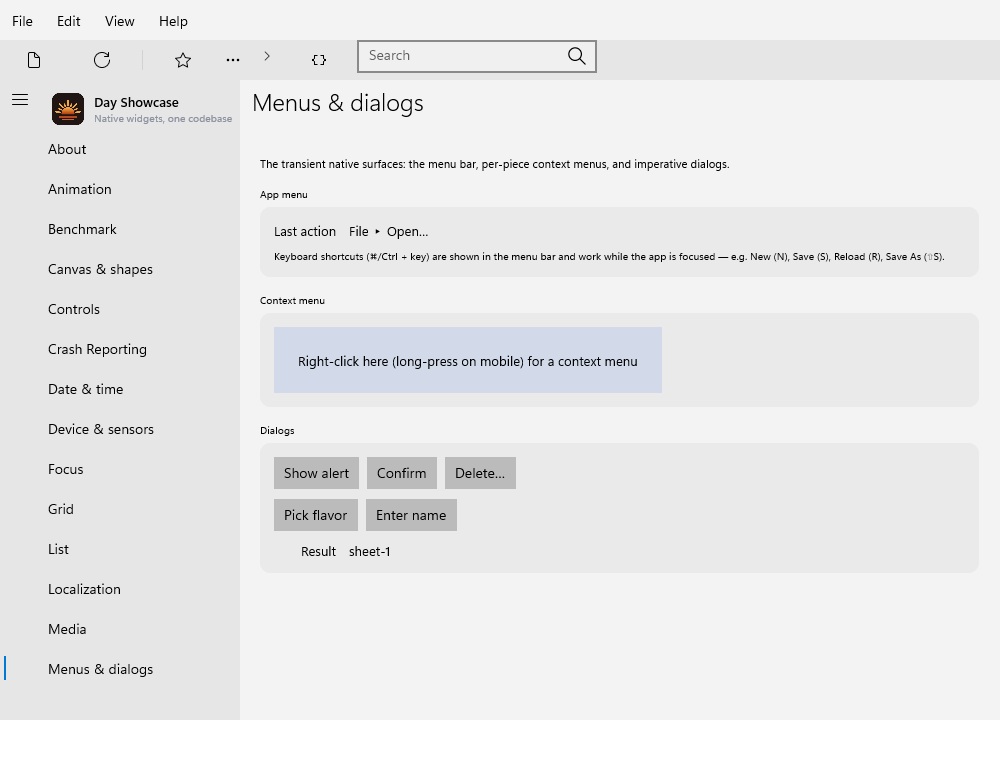Open the Help menu
This screenshot has width=1000, height=776.
173,21
